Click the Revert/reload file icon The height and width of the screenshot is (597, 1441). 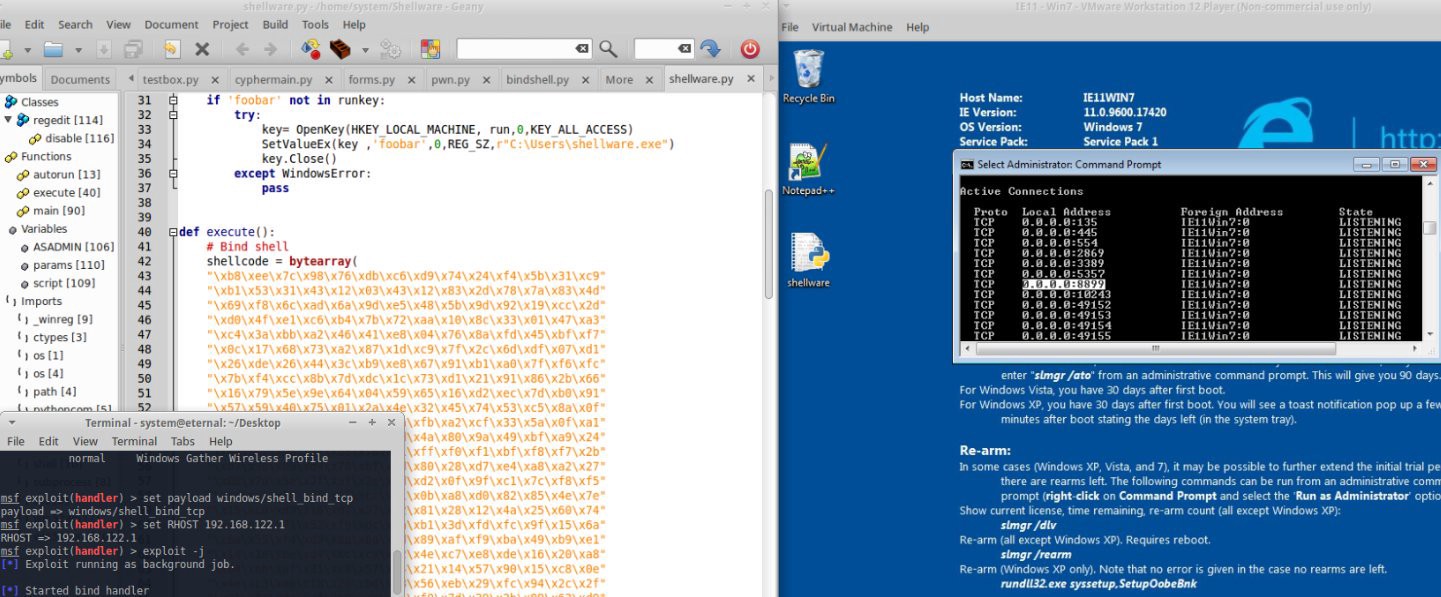tap(171, 49)
